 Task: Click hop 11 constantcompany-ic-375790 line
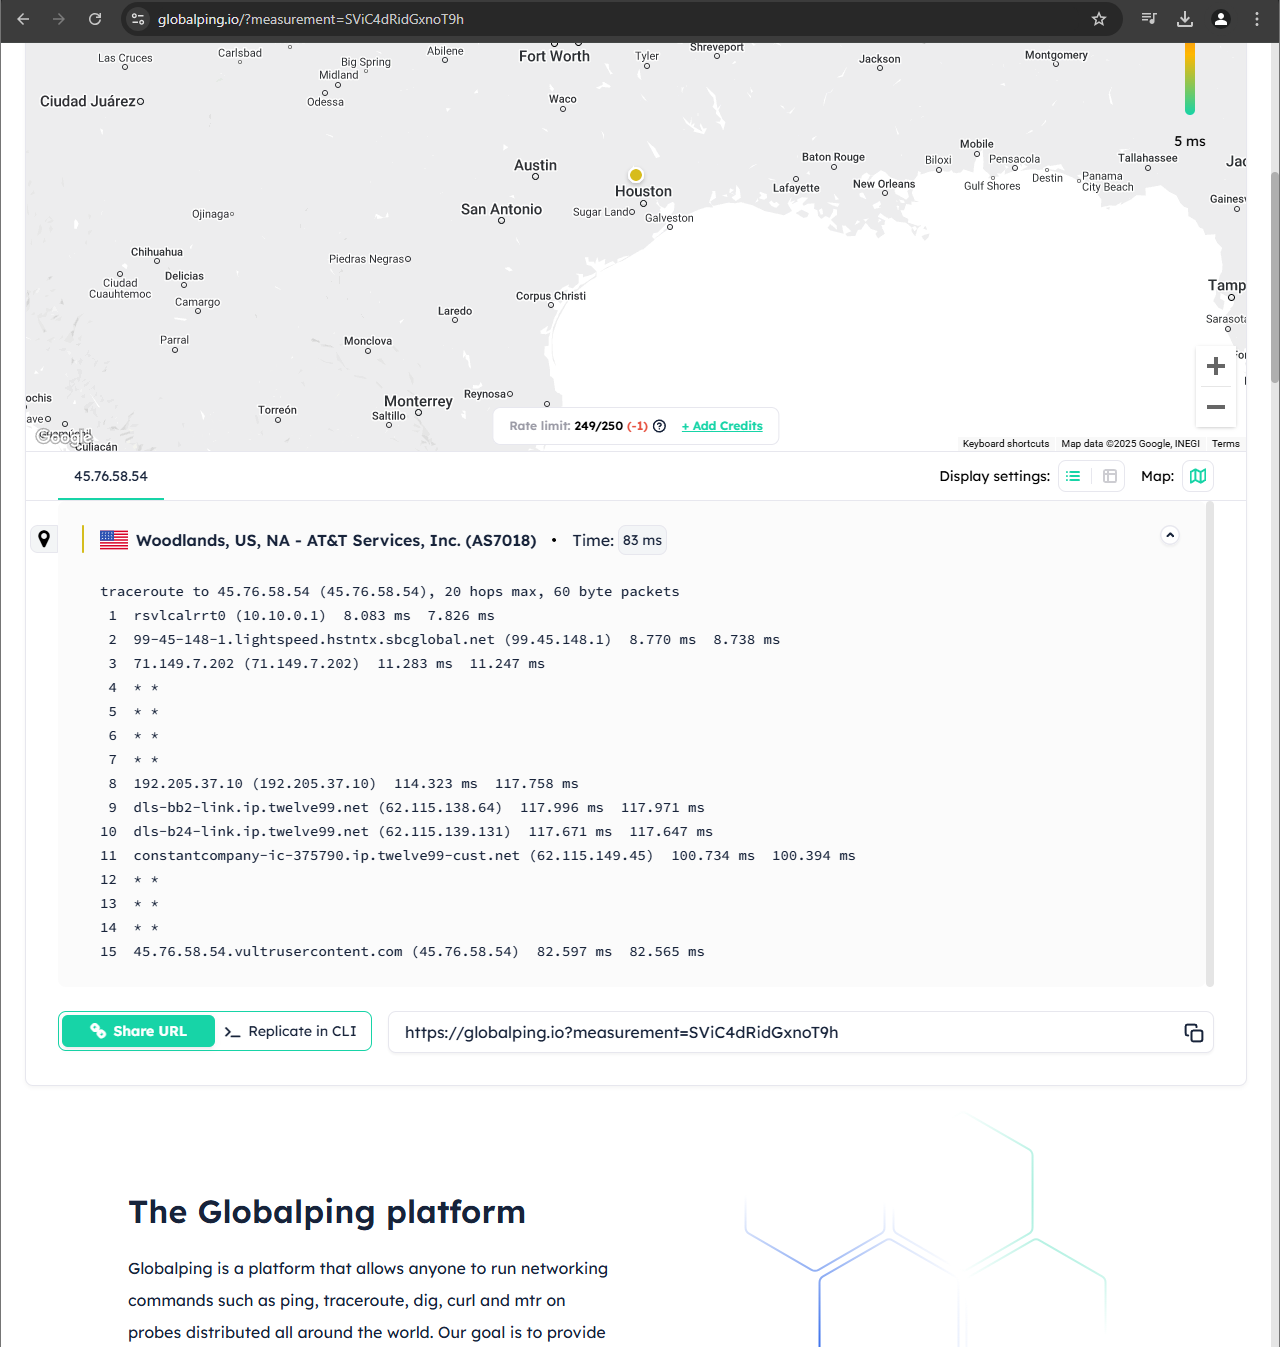click(479, 856)
